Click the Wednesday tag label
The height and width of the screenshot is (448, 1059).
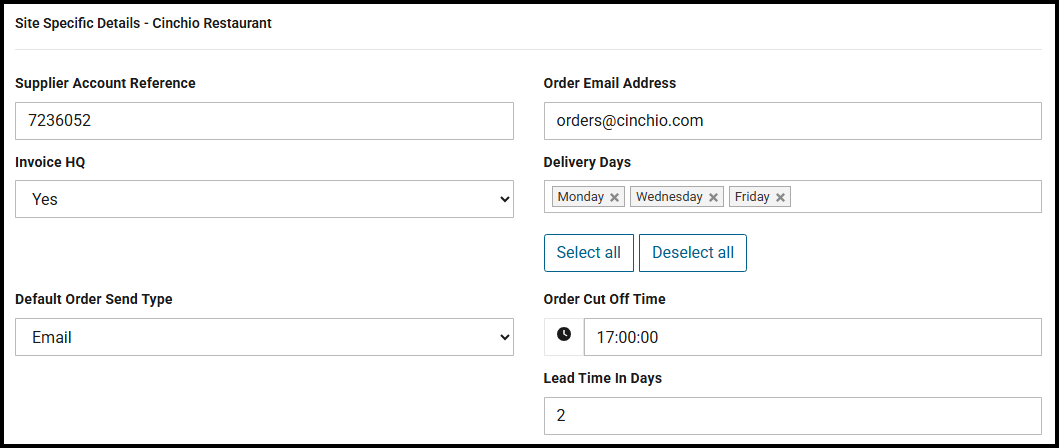coord(669,197)
